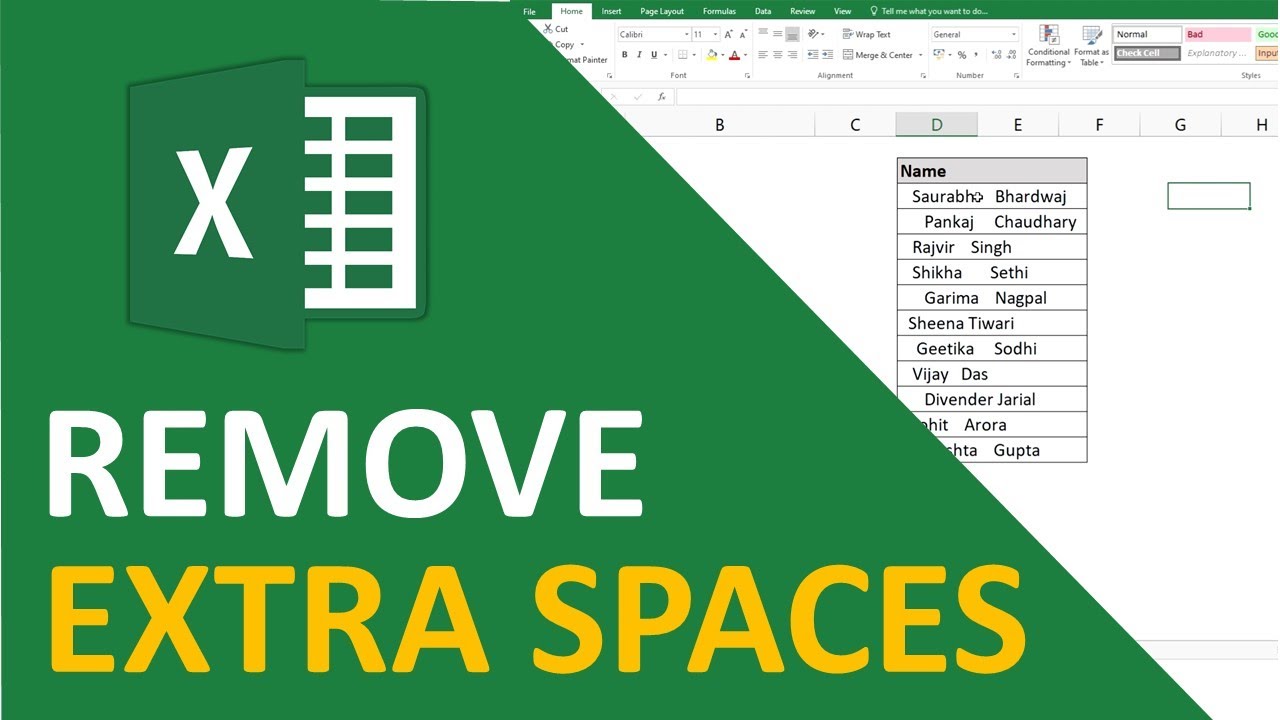Open Number Format dialog launcher
Screen dimensions: 1280x720
click(x=1016, y=76)
